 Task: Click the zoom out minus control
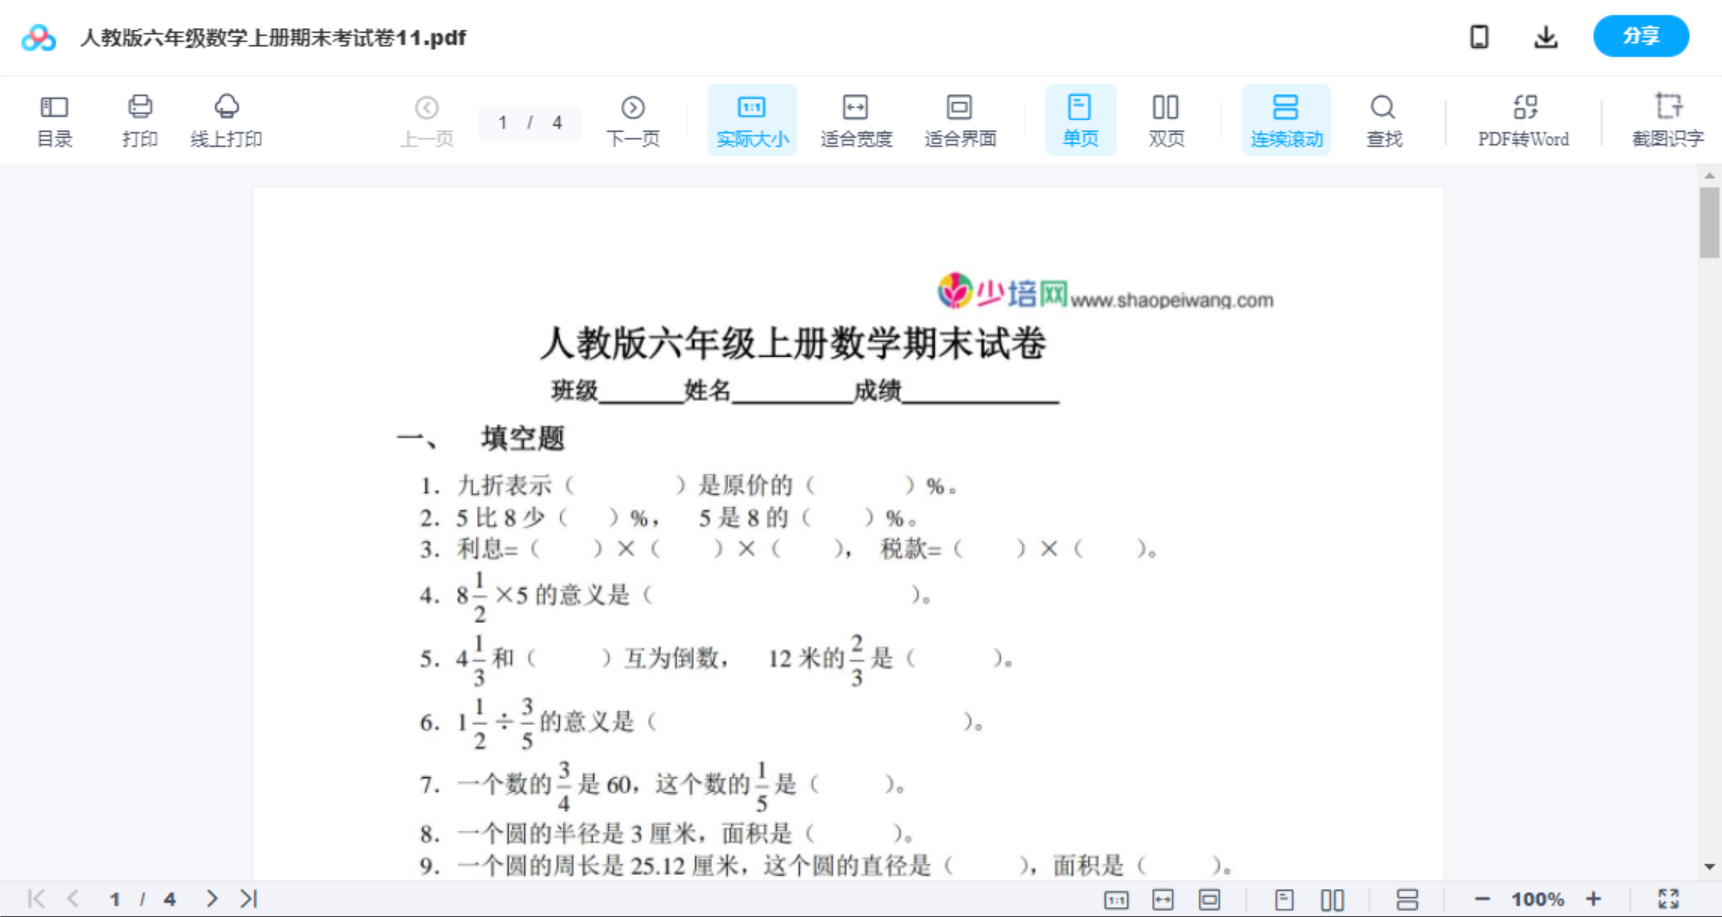1484,897
